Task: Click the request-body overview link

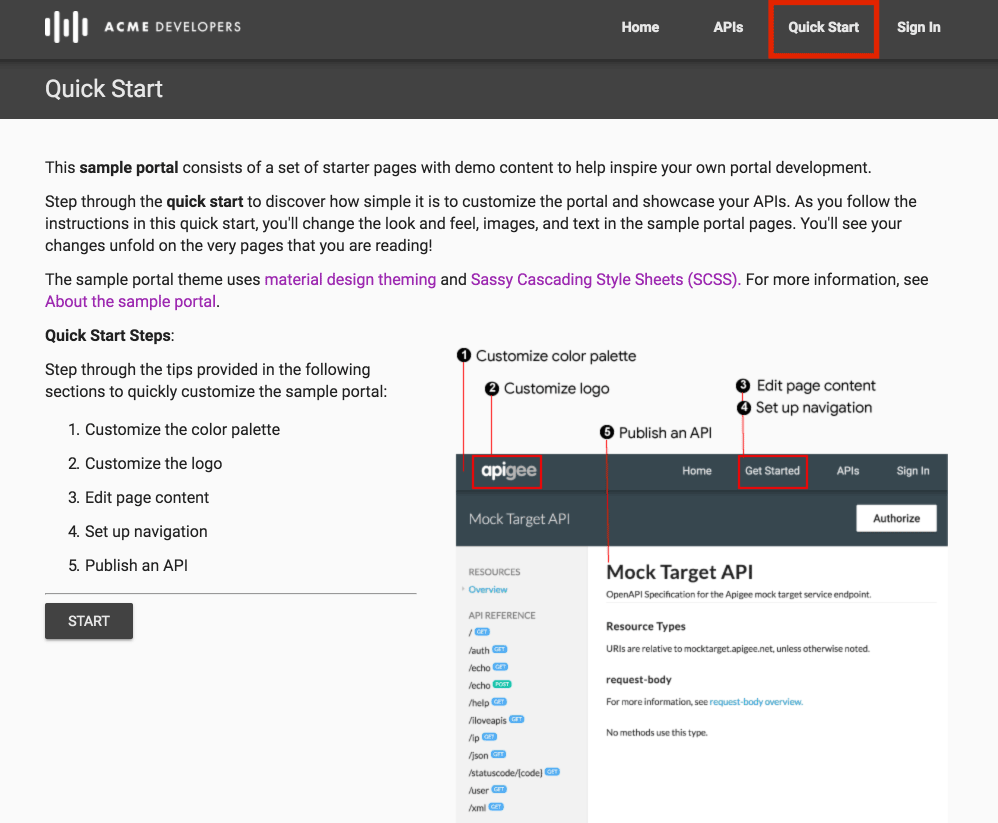Action: tap(755, 702)
